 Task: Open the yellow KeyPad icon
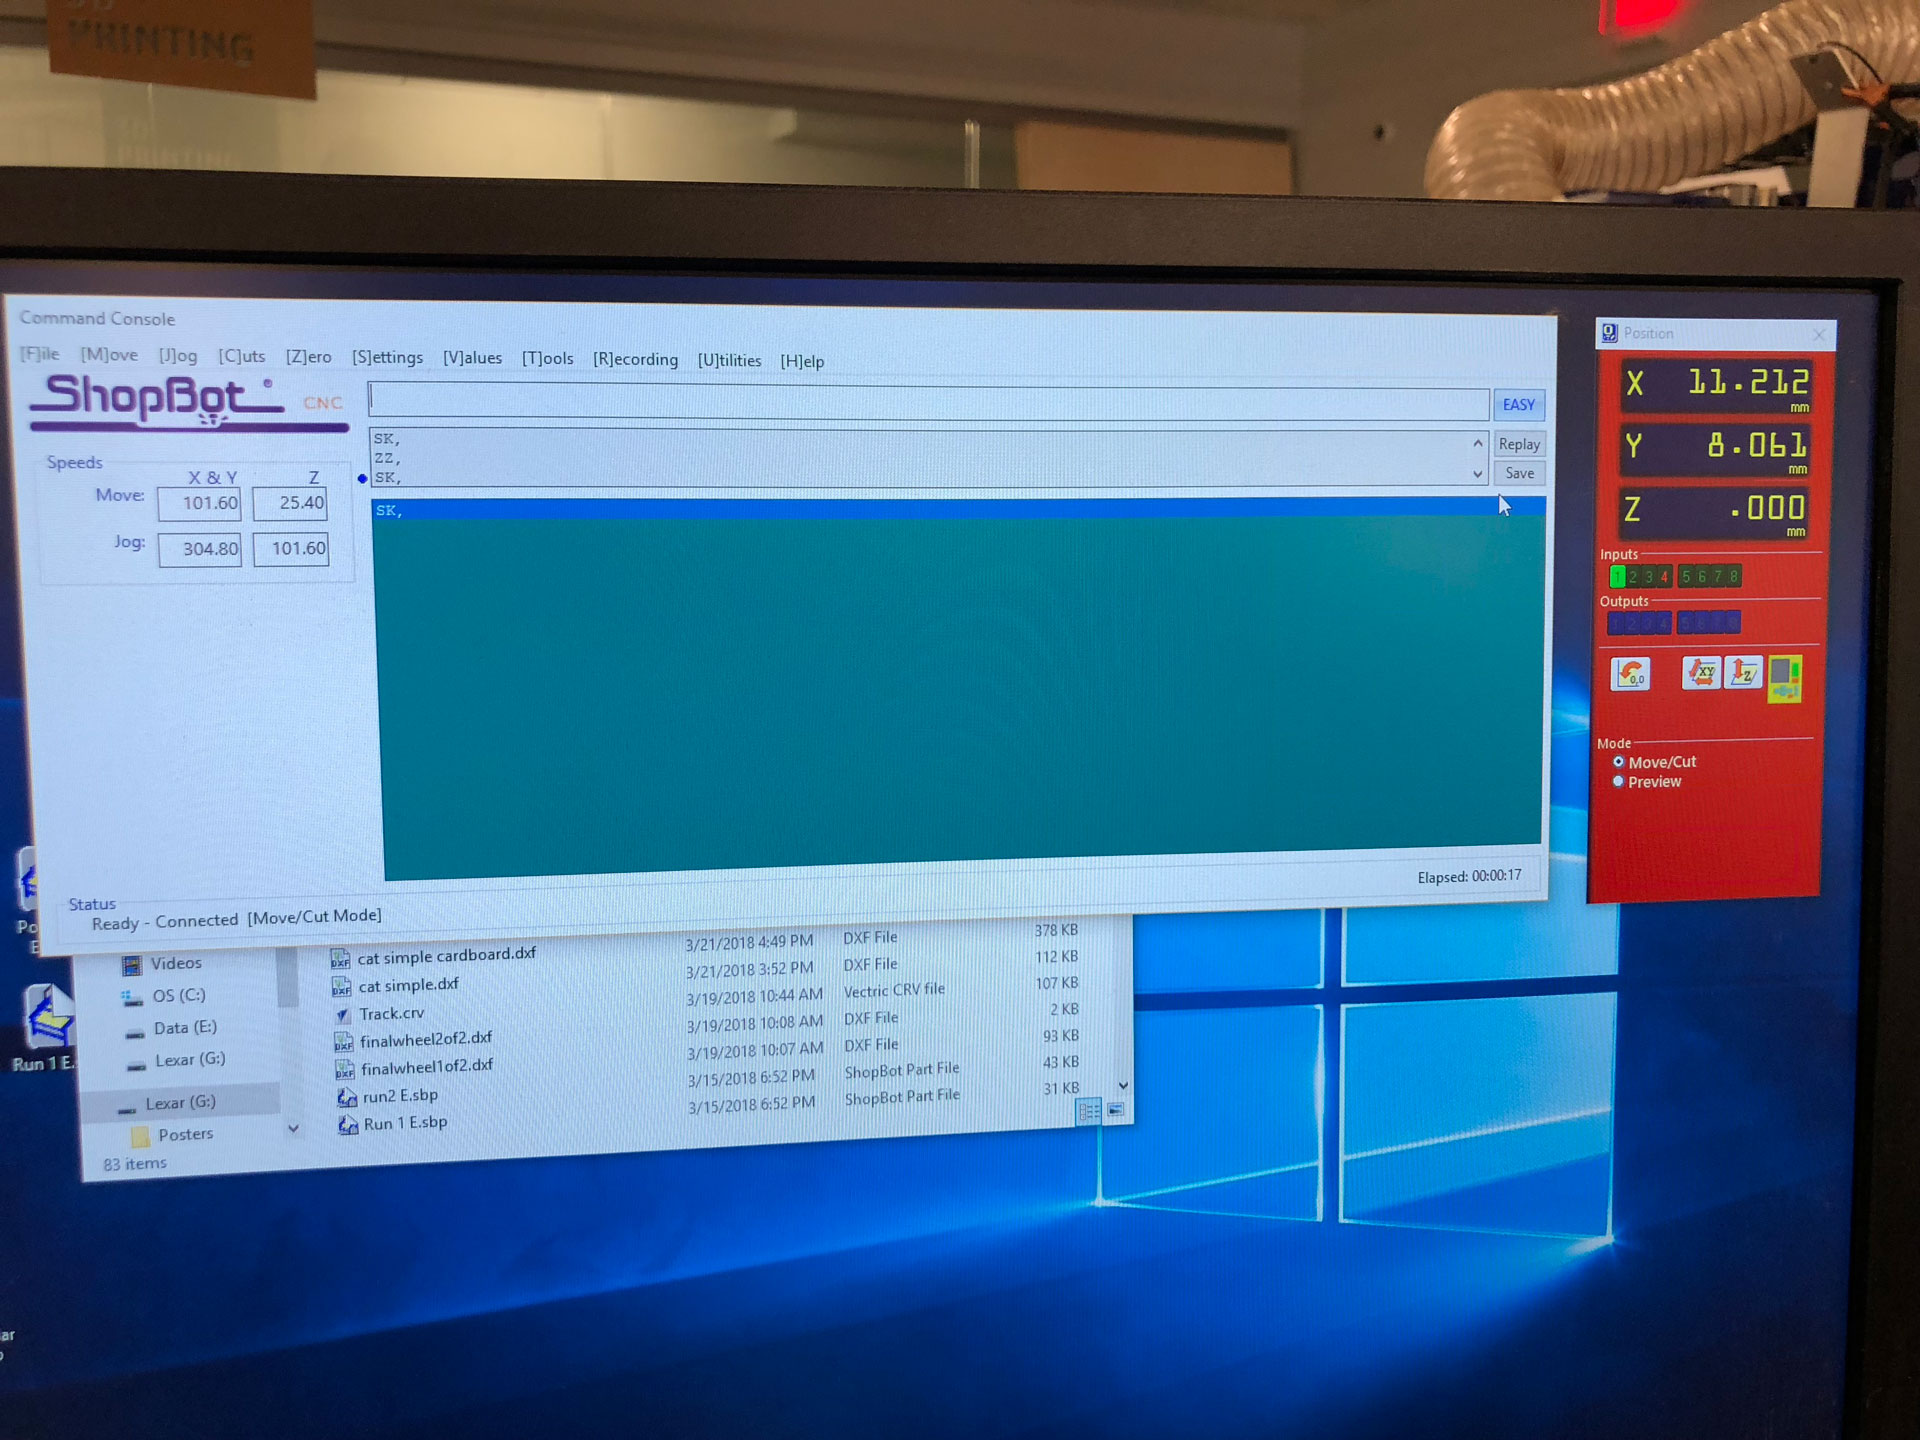coord(1785,679)
